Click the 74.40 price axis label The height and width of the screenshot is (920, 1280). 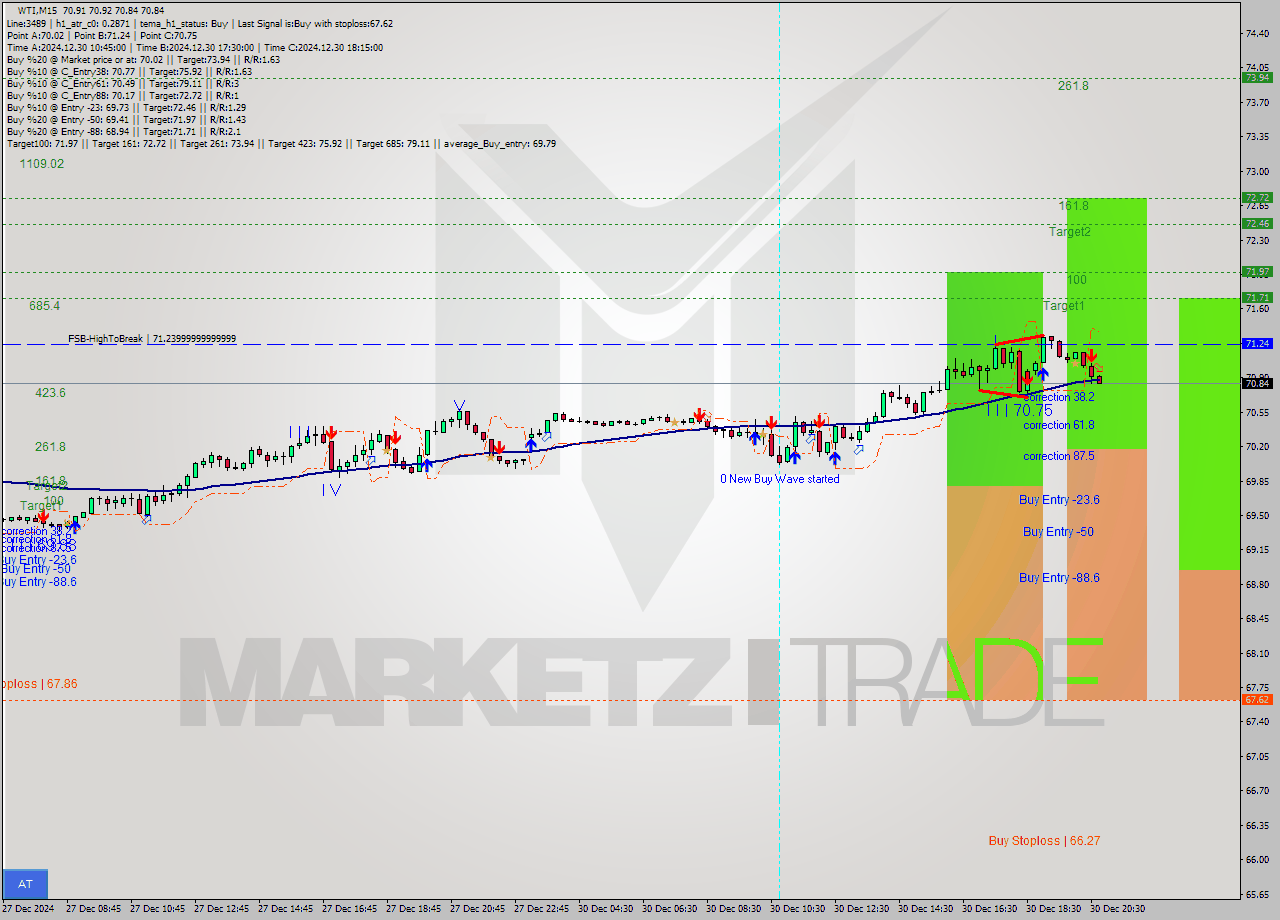click(x=1257, y=33)
